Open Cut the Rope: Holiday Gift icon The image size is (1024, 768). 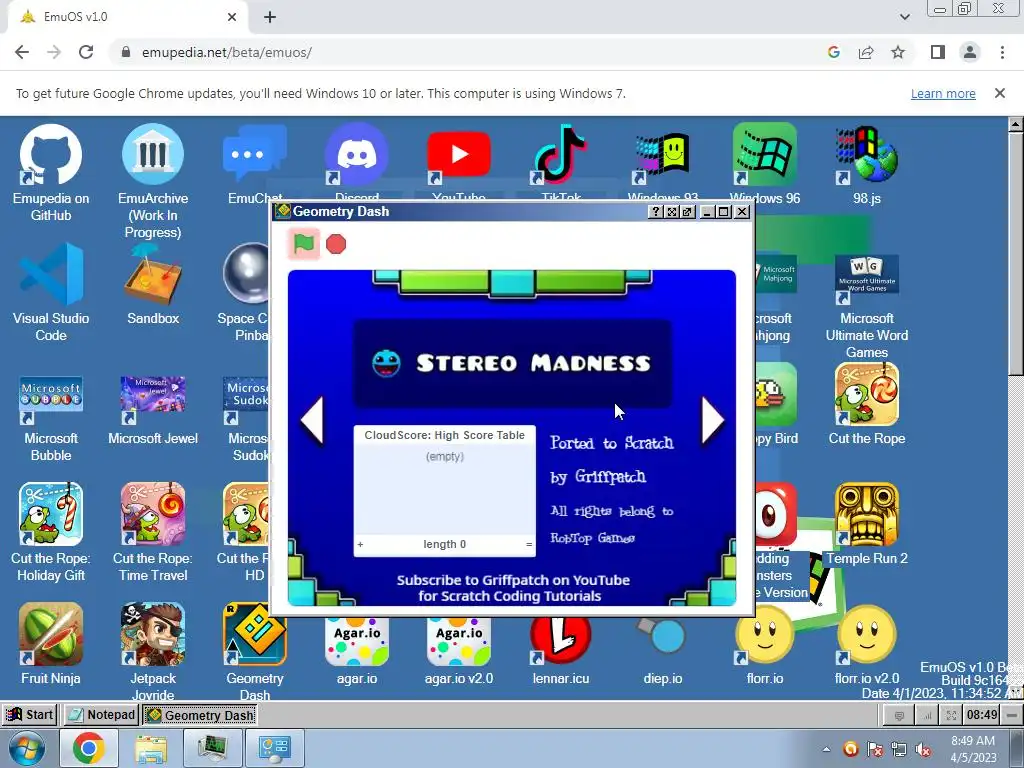(x=51, y=532)
